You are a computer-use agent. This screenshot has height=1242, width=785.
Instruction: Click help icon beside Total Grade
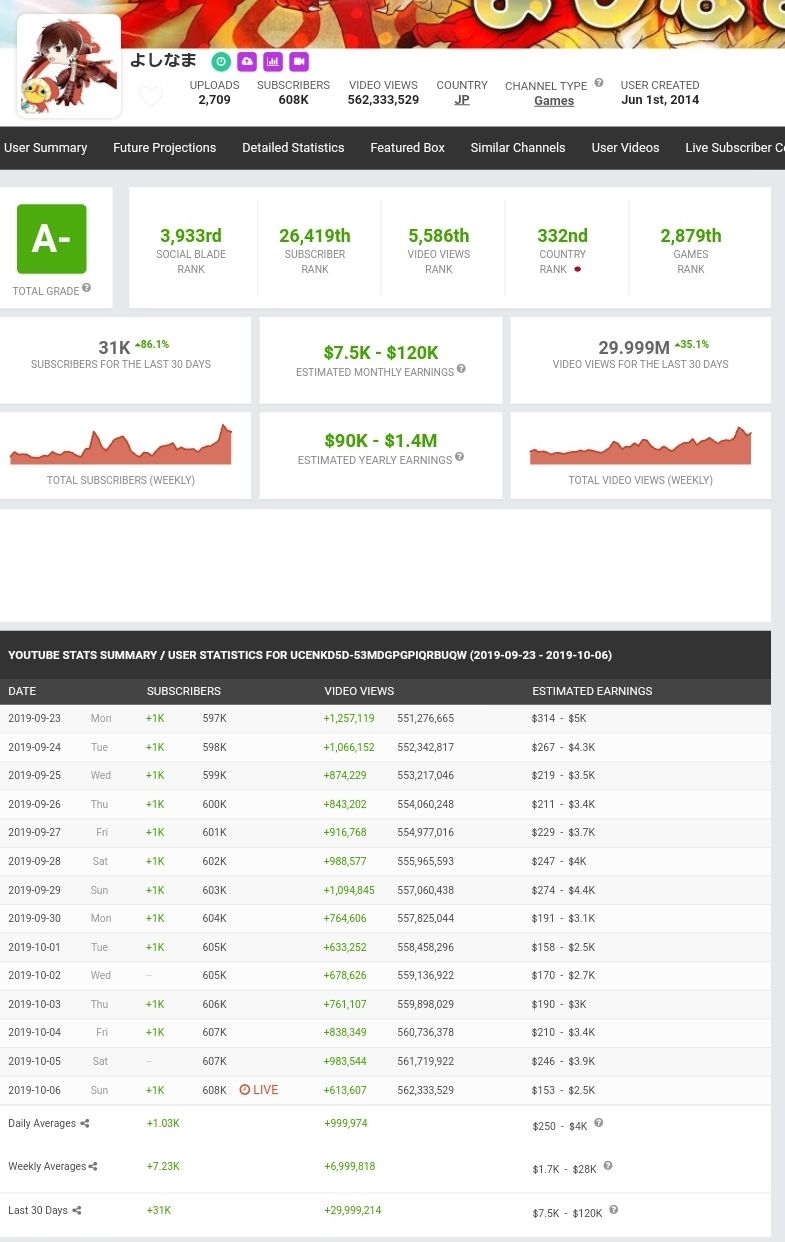coord(86,288)
